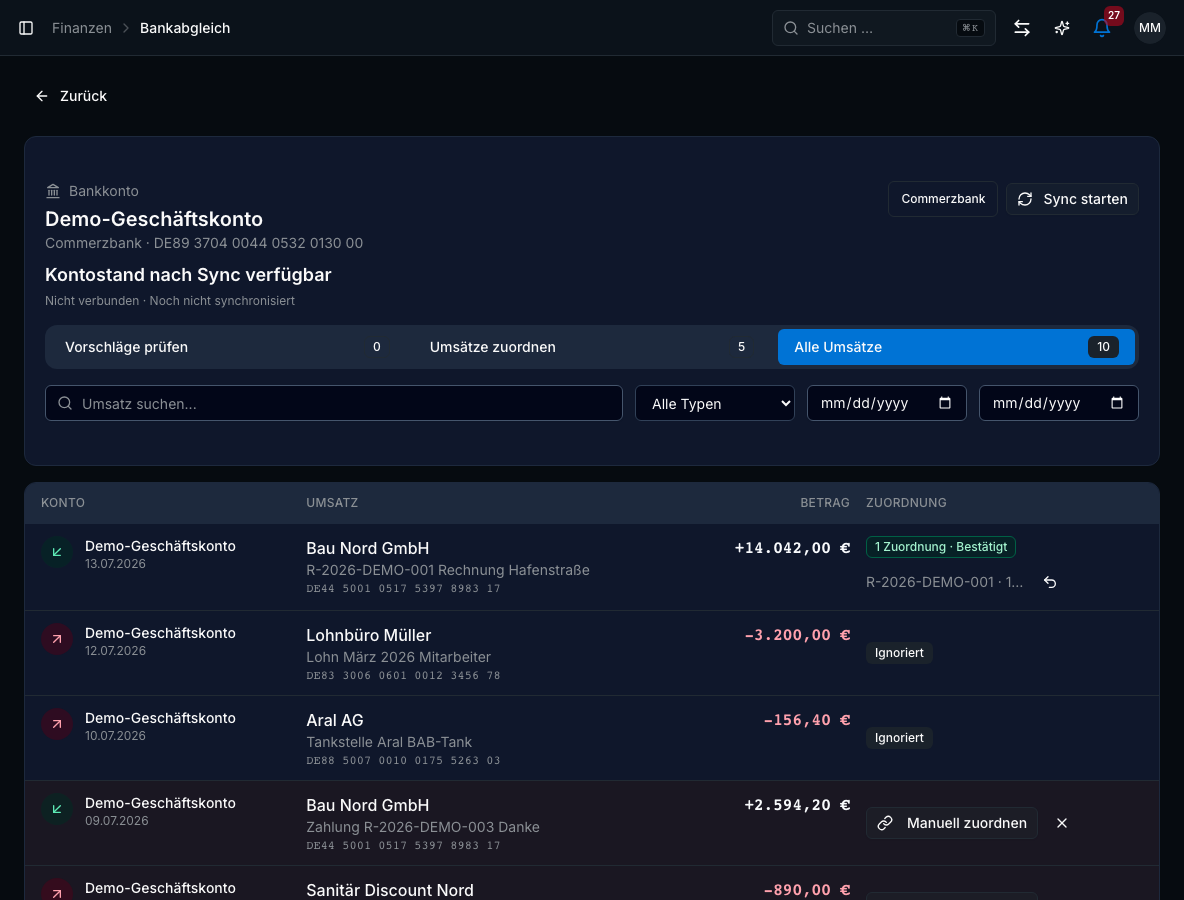Screen dimensions: 1184x900
Task: Click the KONTO column header
Action: point(63,503)
